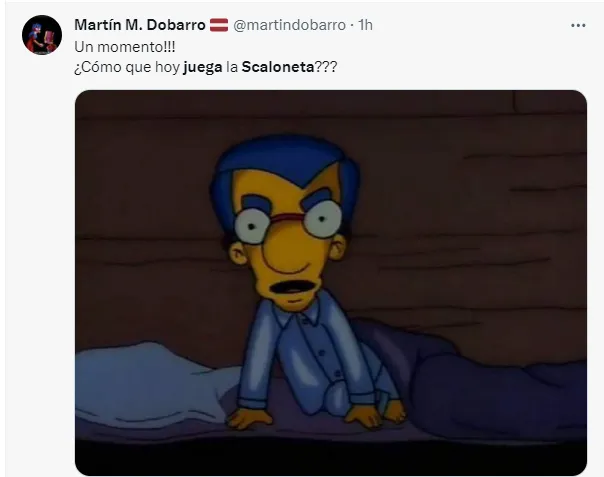The image size is (604, 477).
Task: Click Martín M. Dobarro's profile avatar
Action: [42, 35]
